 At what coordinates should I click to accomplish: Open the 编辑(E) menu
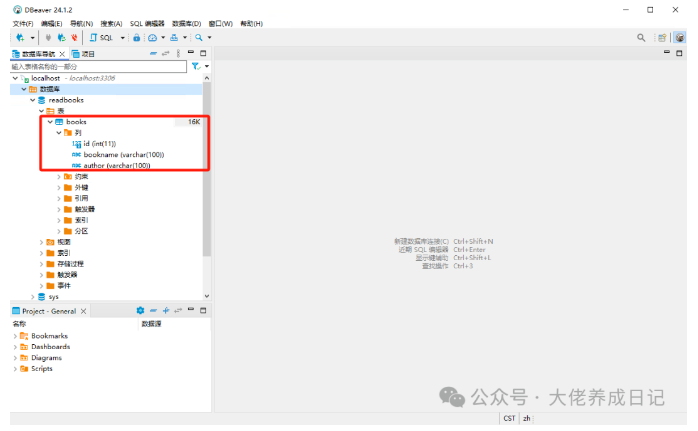click(x=51, y=24)
